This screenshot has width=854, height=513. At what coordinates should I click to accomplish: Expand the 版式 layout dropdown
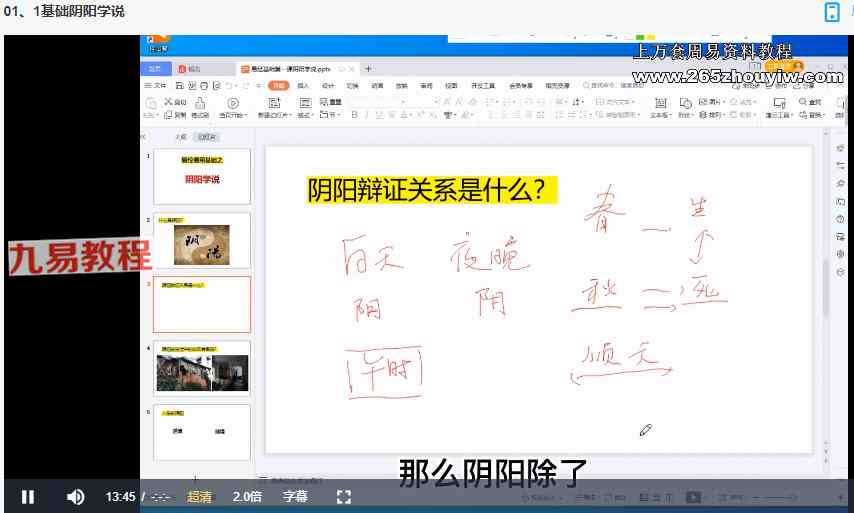pyautogui.click(x=304, y=115)
